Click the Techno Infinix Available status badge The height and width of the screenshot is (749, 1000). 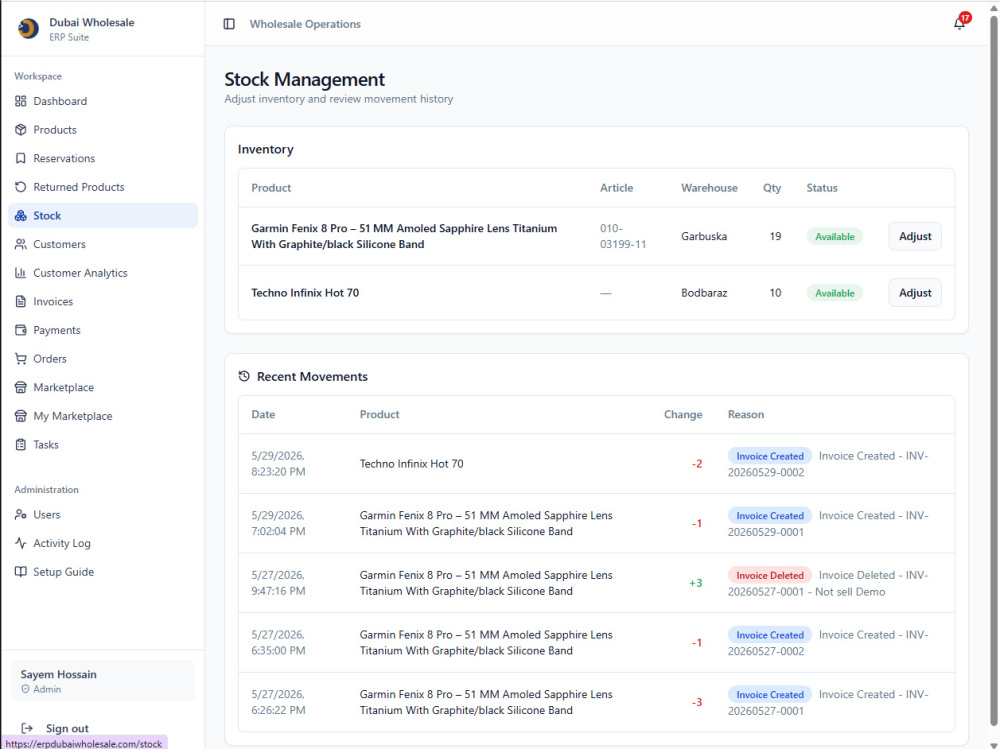[834, 293]
